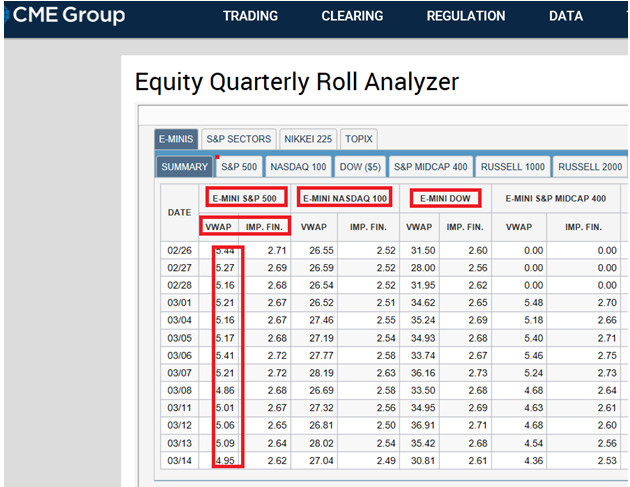Click the VWAP header under E-MINI NASDAQ 100
Screen dimensions: 630x487
[314, 227]
